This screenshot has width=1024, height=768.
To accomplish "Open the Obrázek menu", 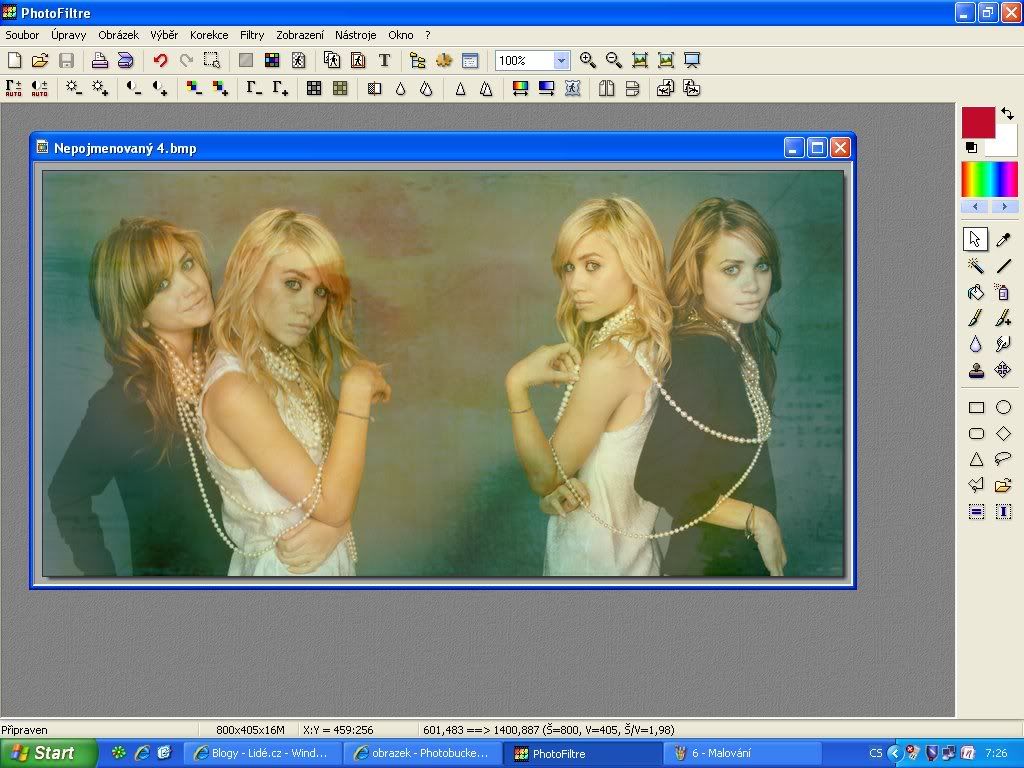I will (118, 35).
